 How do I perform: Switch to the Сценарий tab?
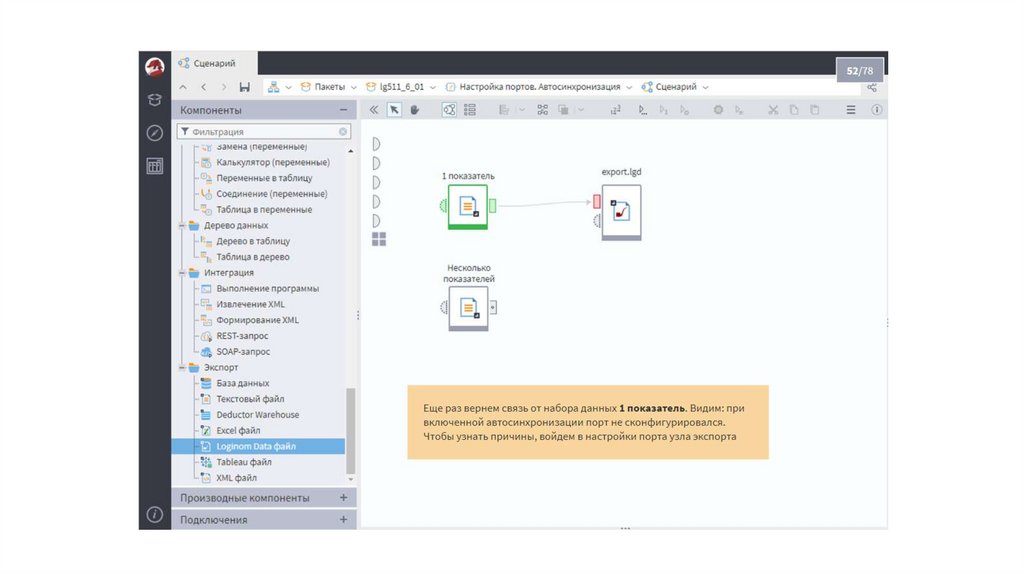point(214,63)
